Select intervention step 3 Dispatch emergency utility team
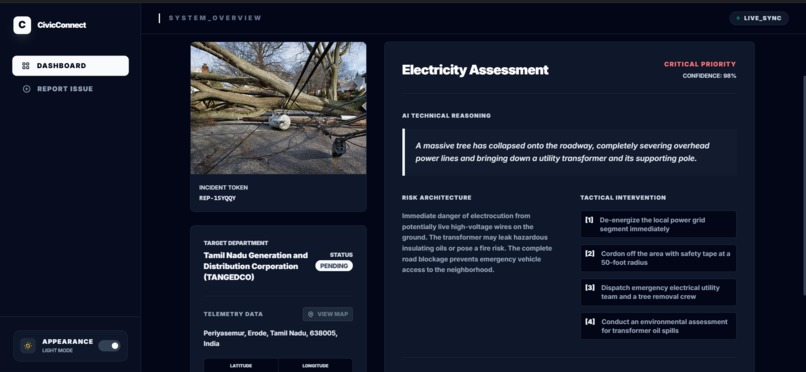806x372 pixels. [658, 292]
